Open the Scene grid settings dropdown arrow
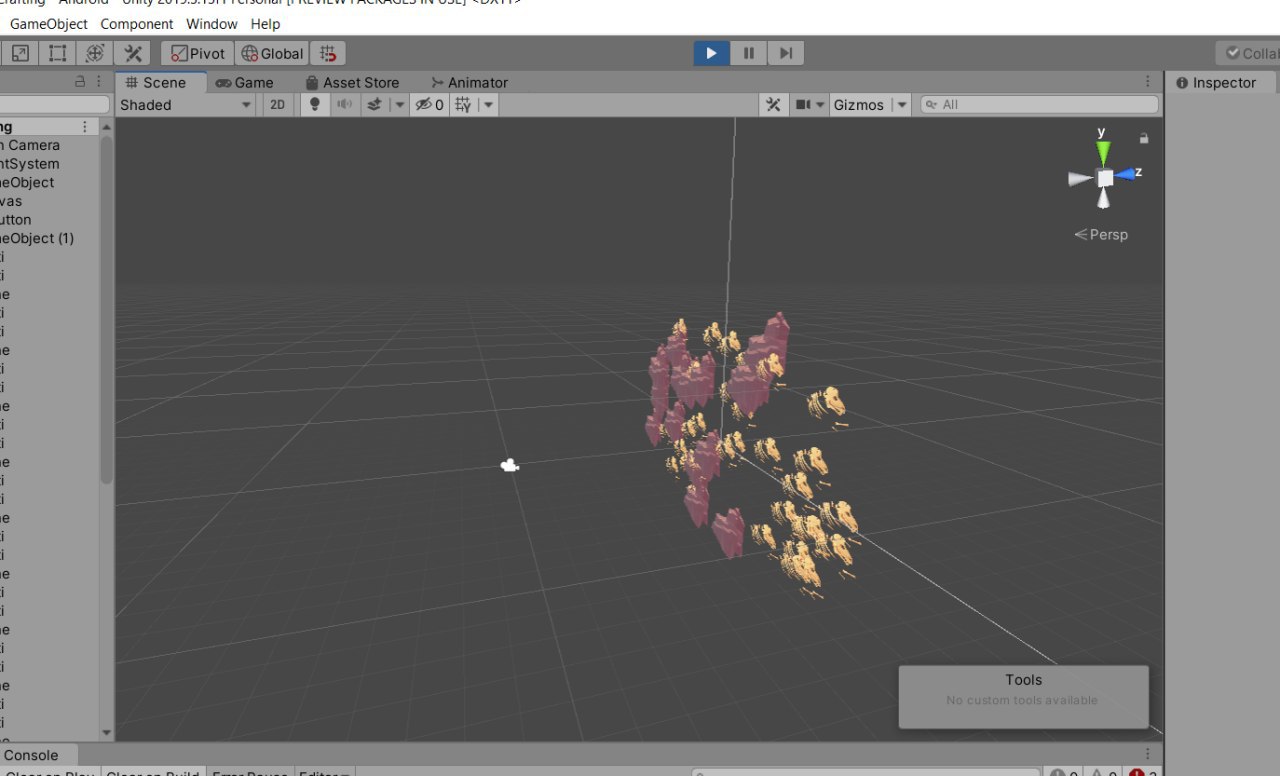1280x776 pixels. [x=488, y=104]
